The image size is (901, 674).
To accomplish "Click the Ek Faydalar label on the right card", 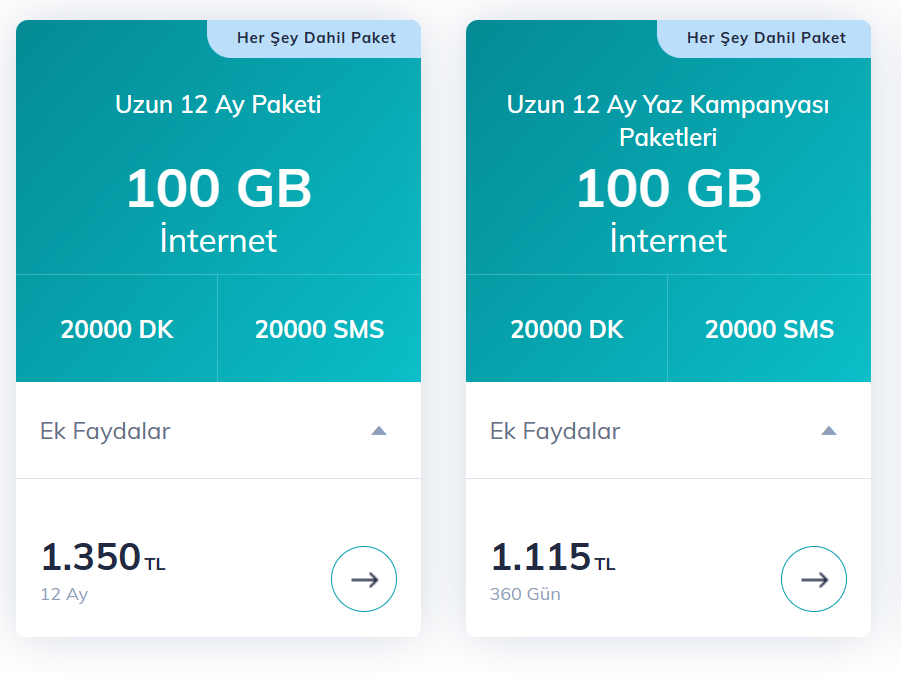I will (555, 431).
